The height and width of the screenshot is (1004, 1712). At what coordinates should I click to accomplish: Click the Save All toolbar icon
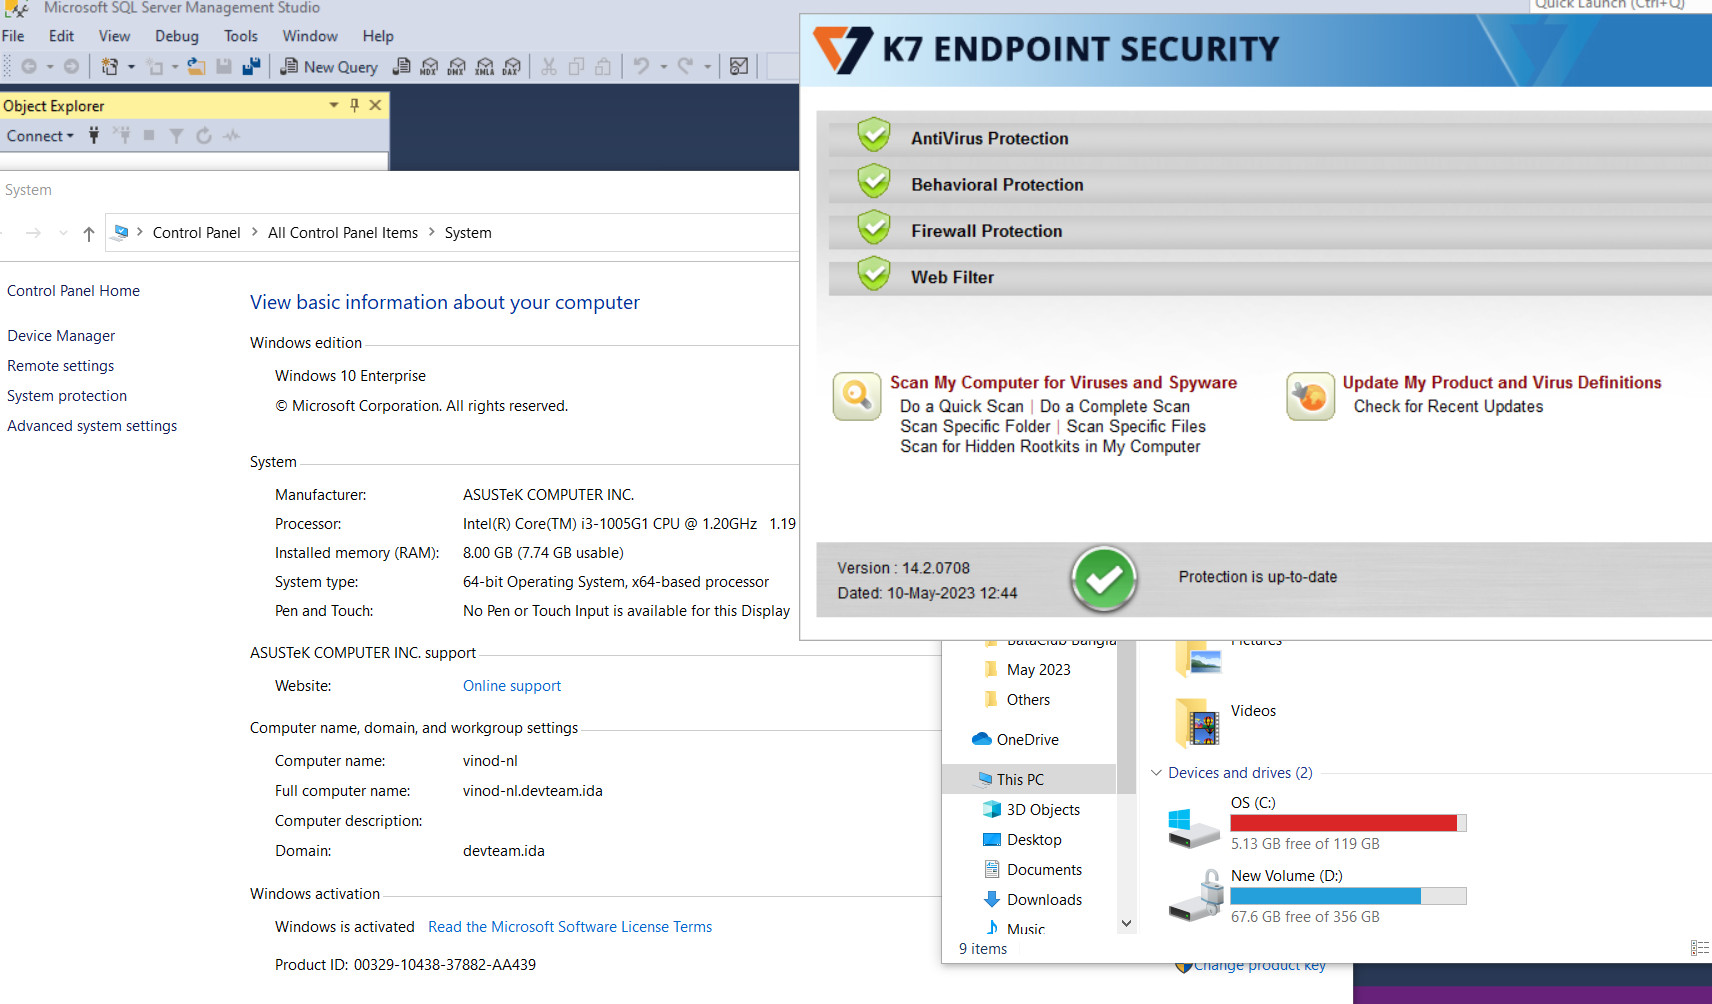click(251, 67)
